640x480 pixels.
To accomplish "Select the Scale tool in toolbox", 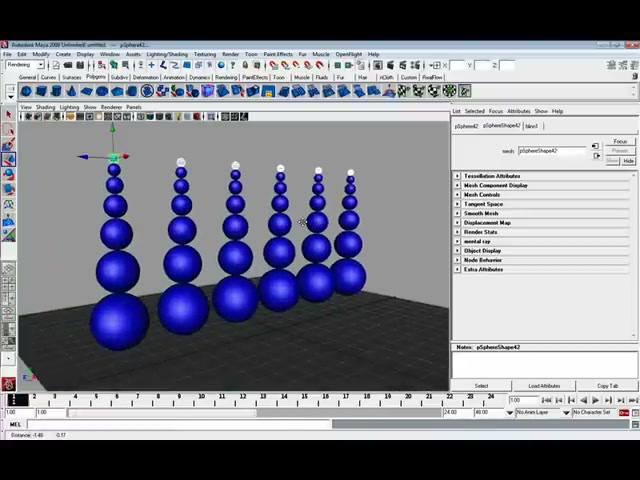I will click(9, 189).
